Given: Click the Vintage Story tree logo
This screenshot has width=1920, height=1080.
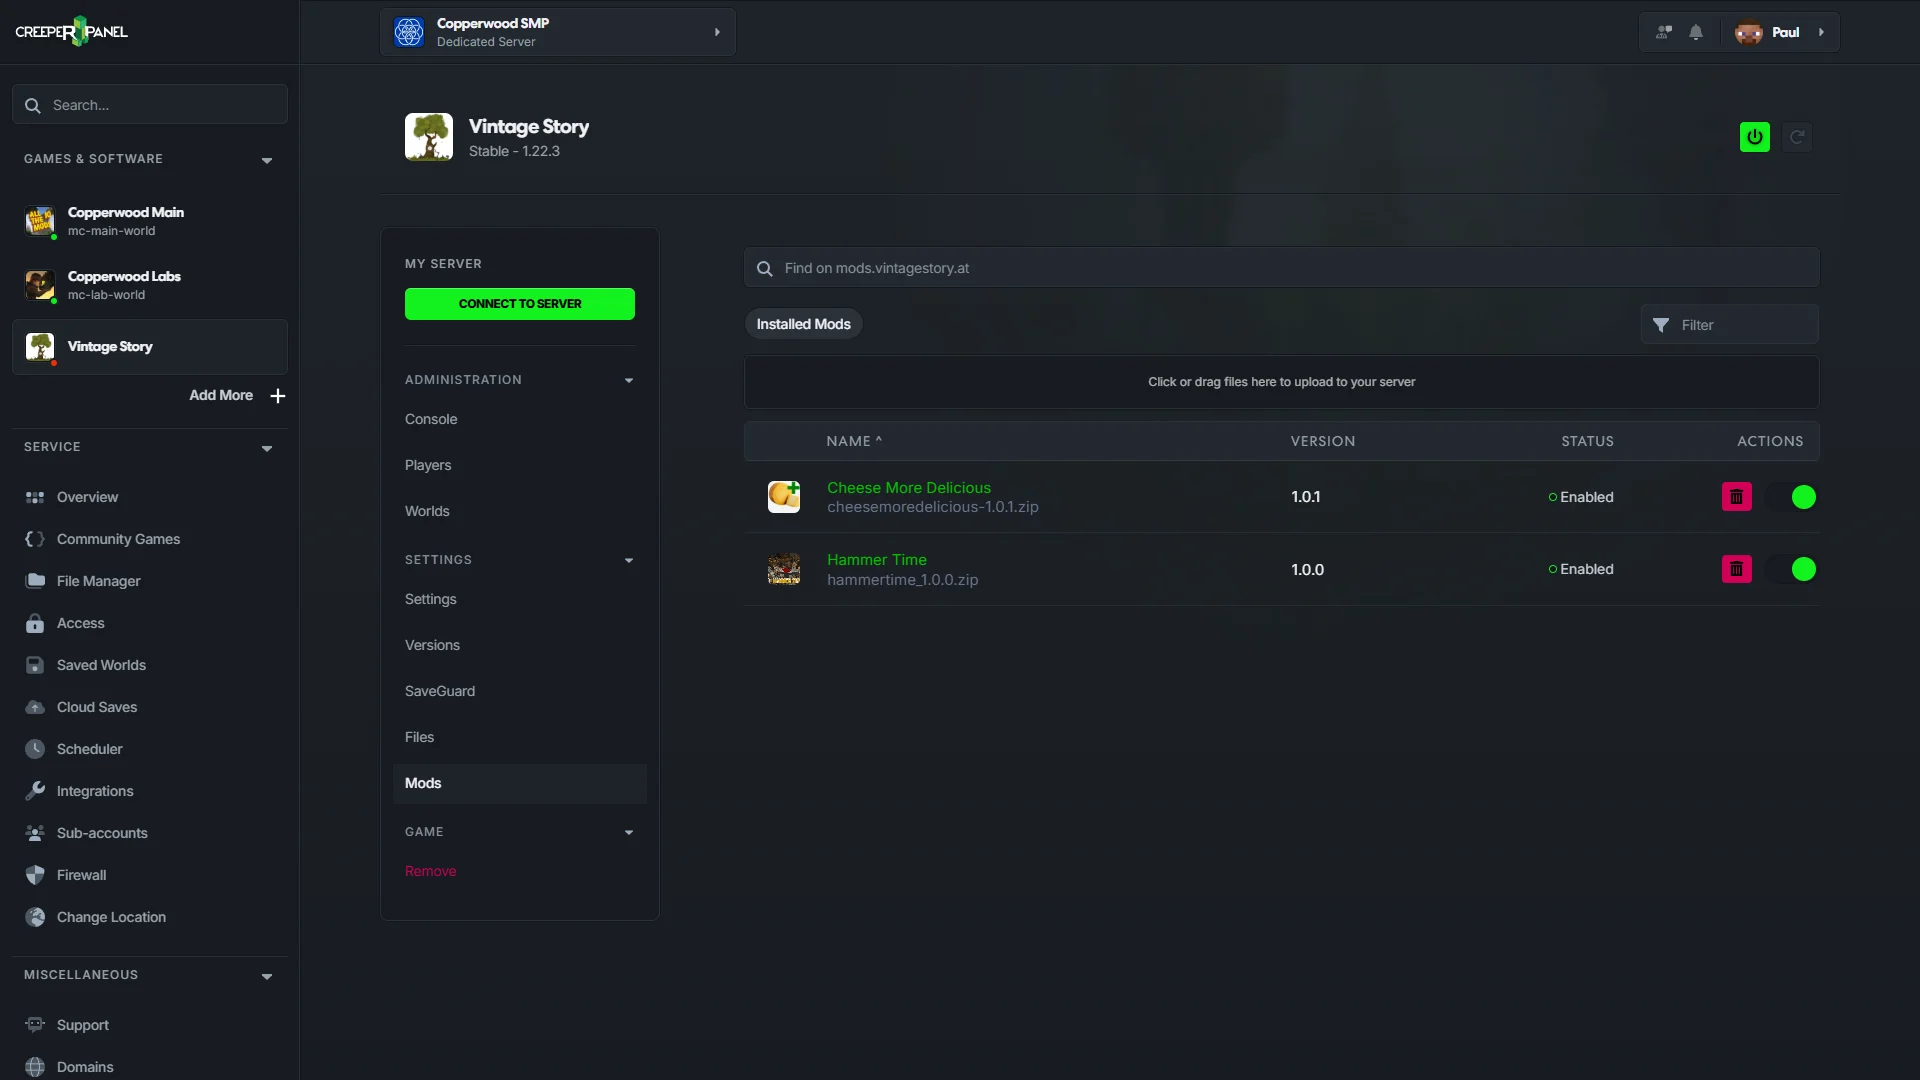Looking at the screenshot, I should (x=429, y=137).
